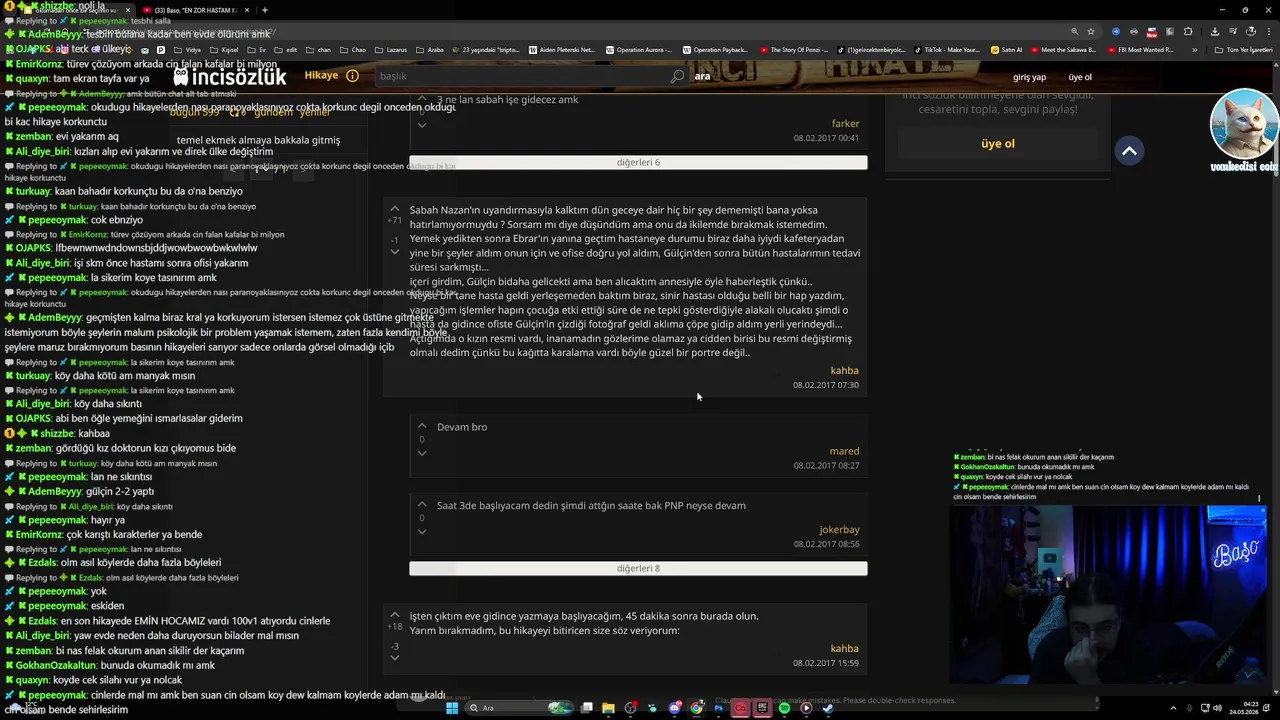This screenshot has height=720, width=1280.
Task: Click timestamp '08.02.2017 15:59'
Action: tap(826, 663)
